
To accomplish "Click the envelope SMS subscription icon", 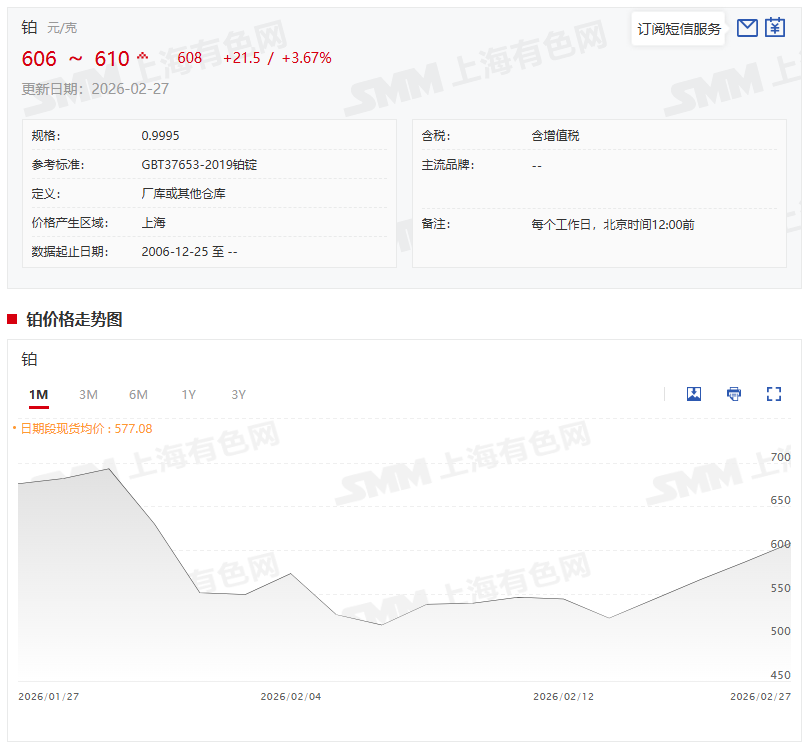I will click(x=746, y=28).
